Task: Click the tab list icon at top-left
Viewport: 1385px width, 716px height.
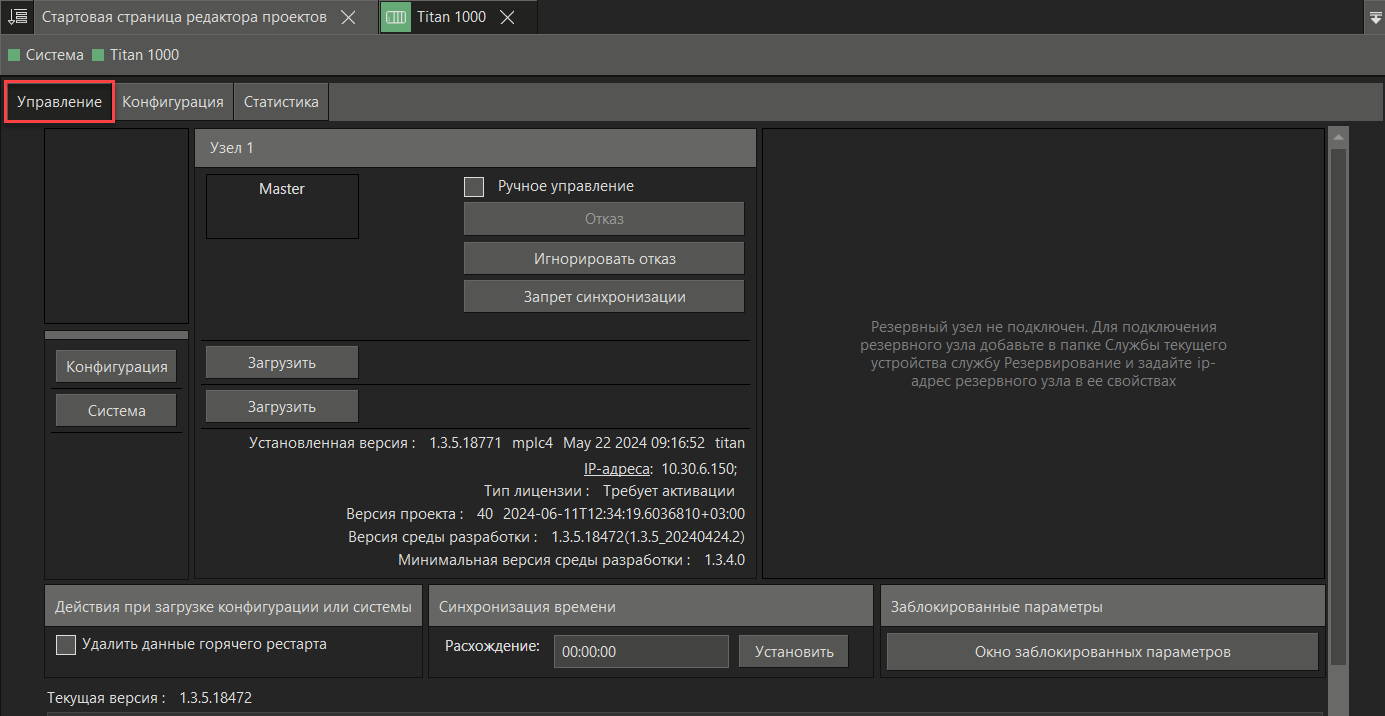Action: (x=17, y=17)
